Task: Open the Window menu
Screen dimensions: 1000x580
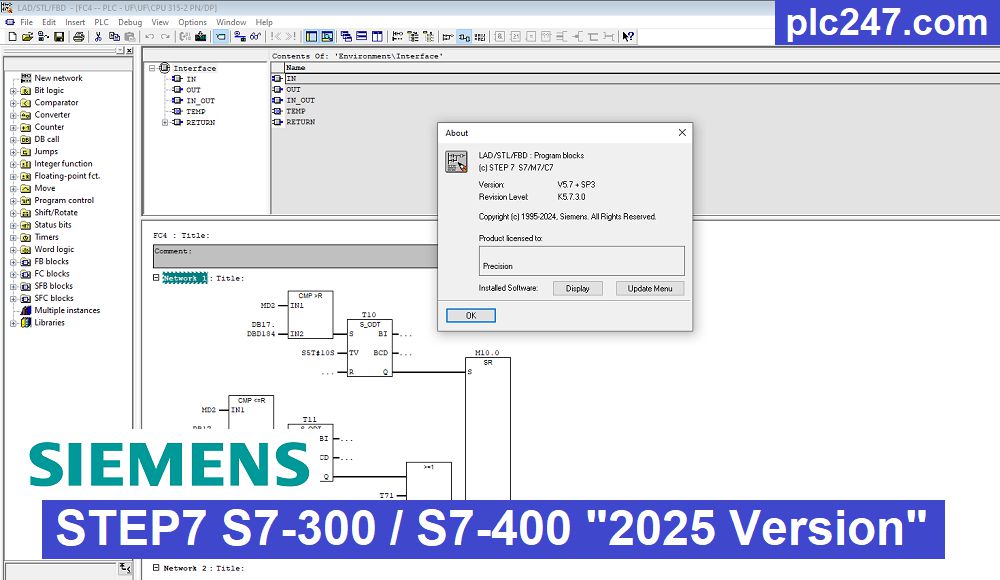Action: point(231,22)
